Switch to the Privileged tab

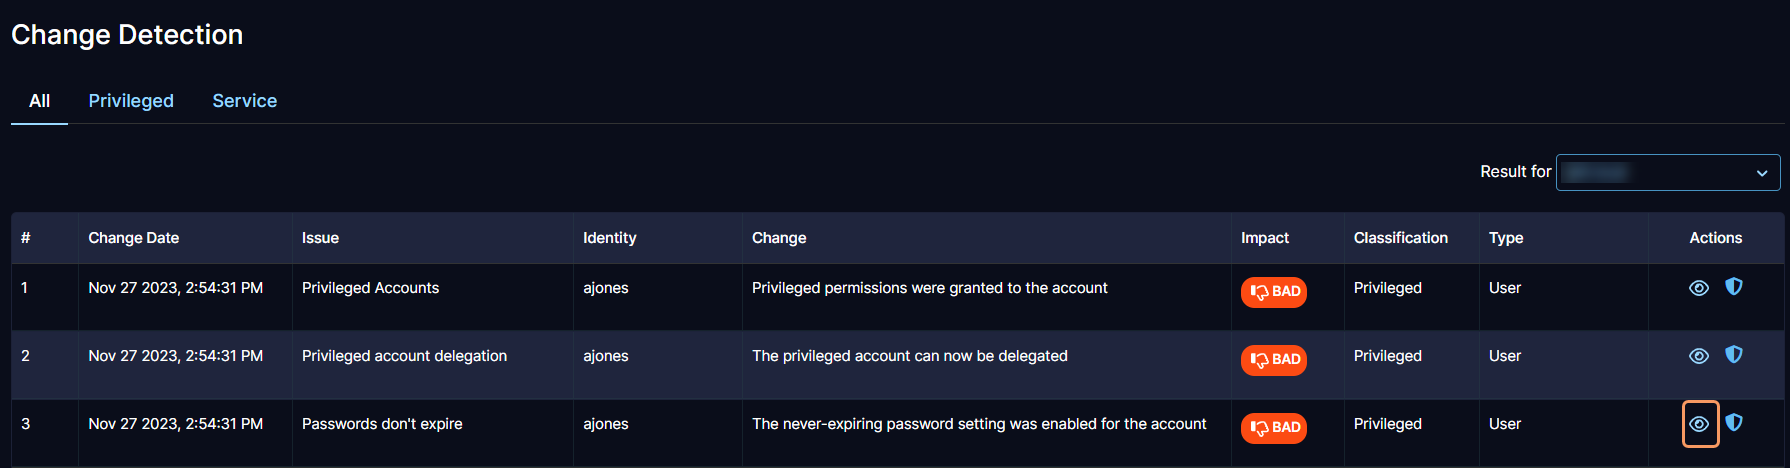pyautogui.click(x=131, y=101)
